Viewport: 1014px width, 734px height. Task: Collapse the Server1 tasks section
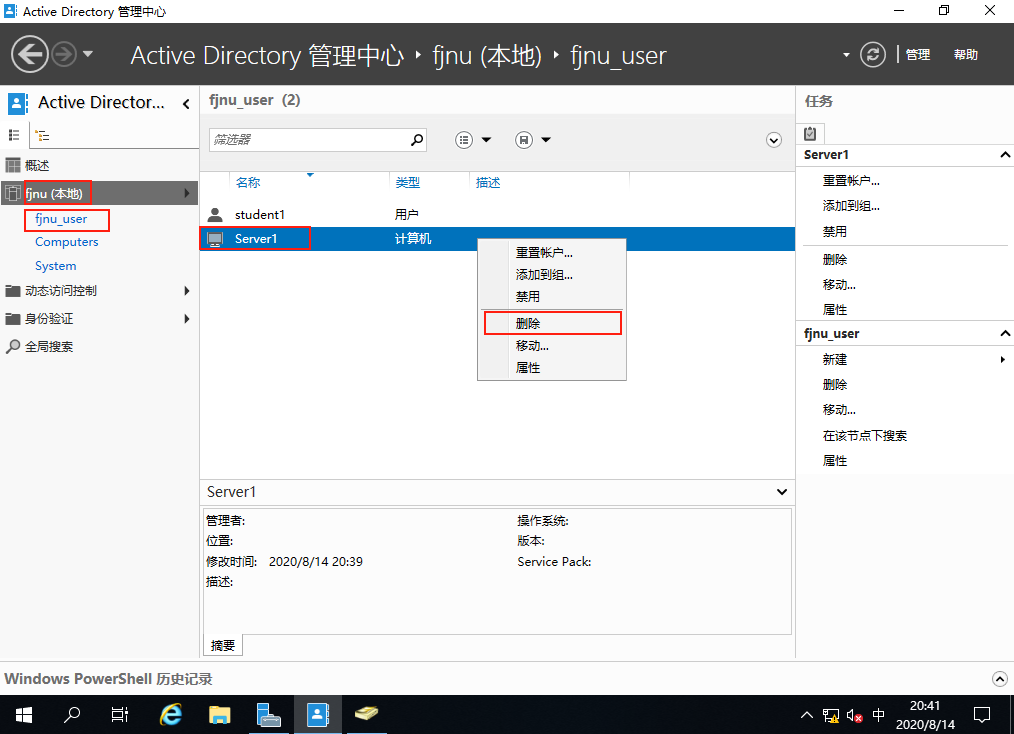(x=1004, y=155)
